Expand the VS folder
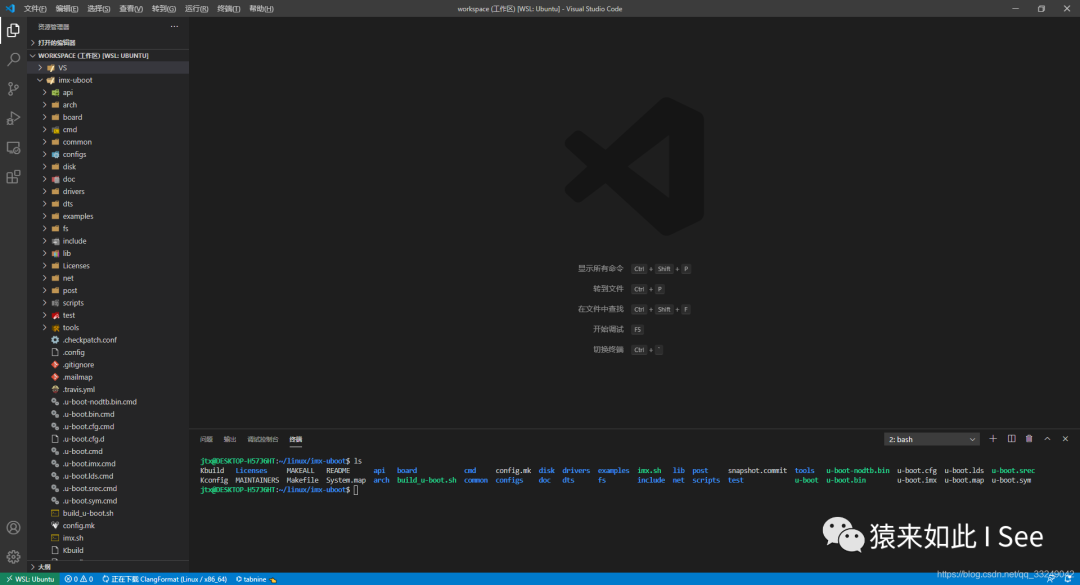Screen dimensions: 1080x585 click(108, 68)
